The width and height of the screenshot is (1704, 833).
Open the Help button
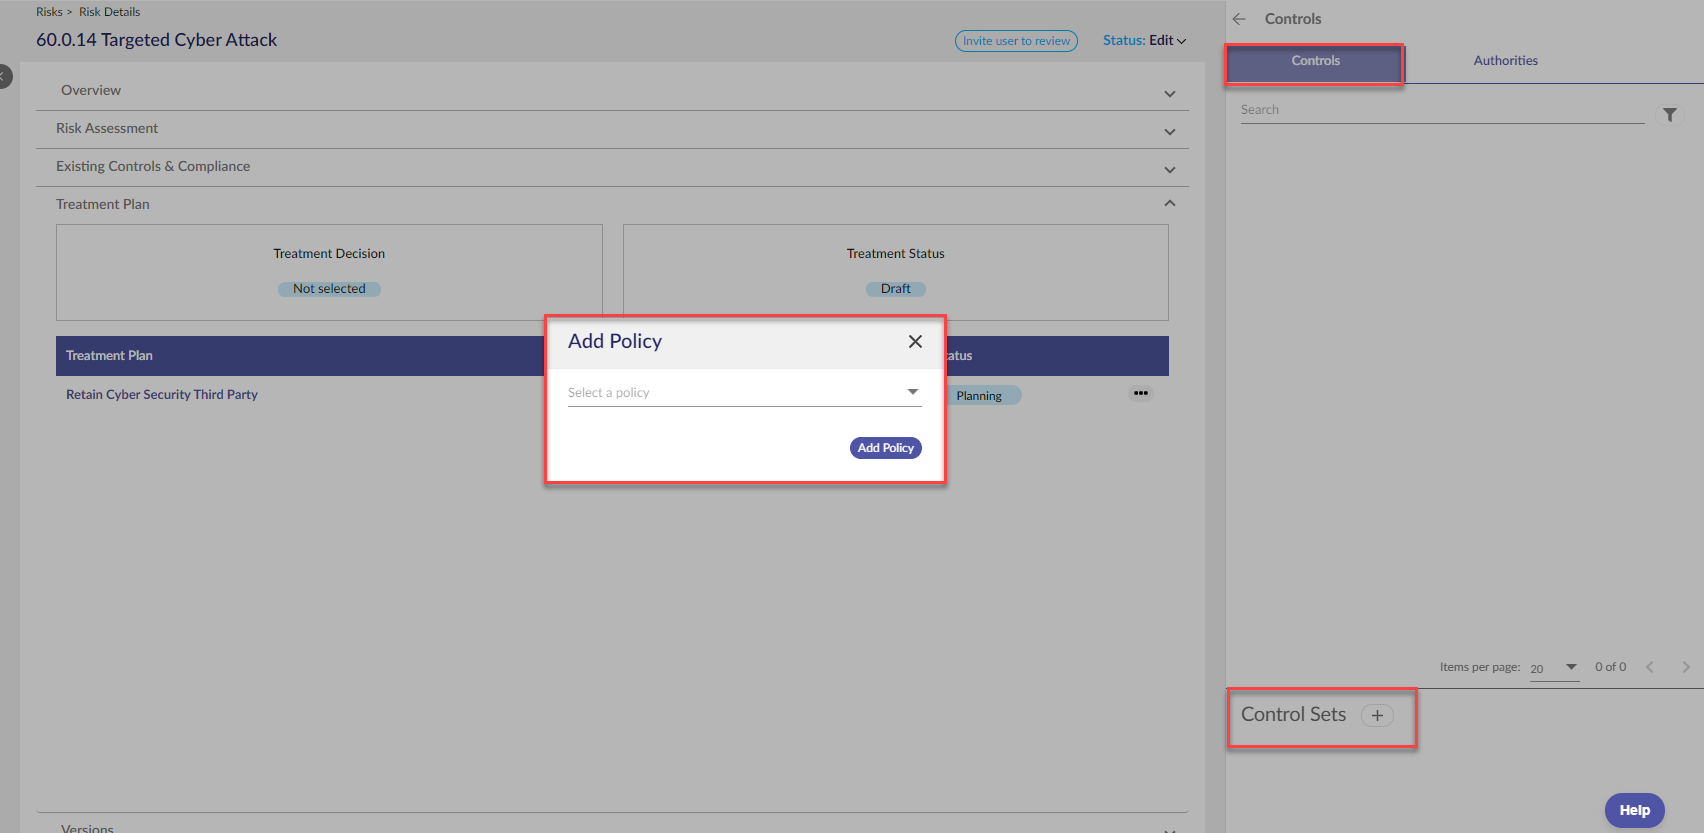coord(1634,810)
